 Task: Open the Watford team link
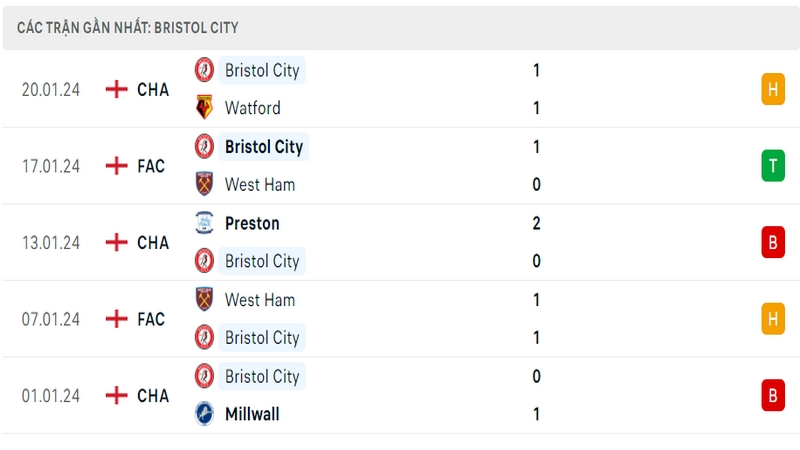(x=253, y=108)
